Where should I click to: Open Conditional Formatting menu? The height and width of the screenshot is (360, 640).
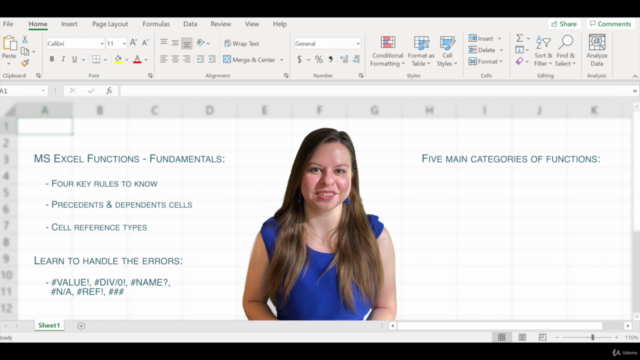[x=387, y=51]
